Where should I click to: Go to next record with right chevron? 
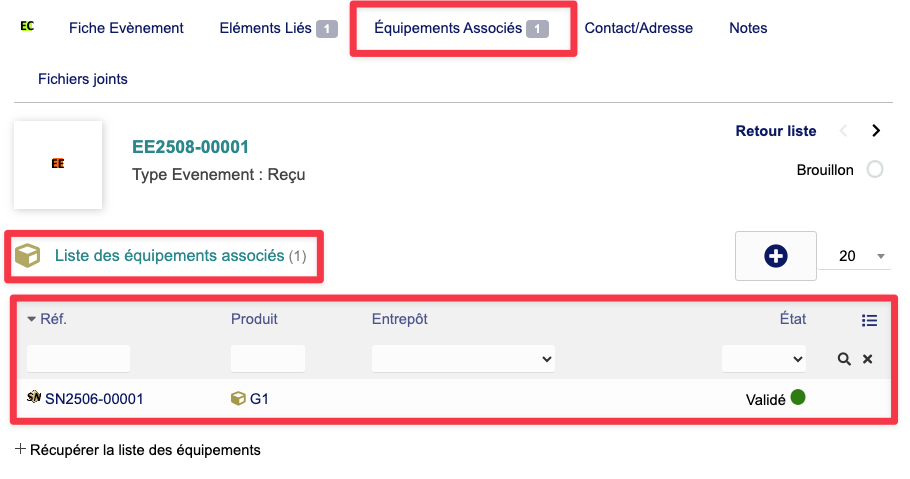(876, 131)
